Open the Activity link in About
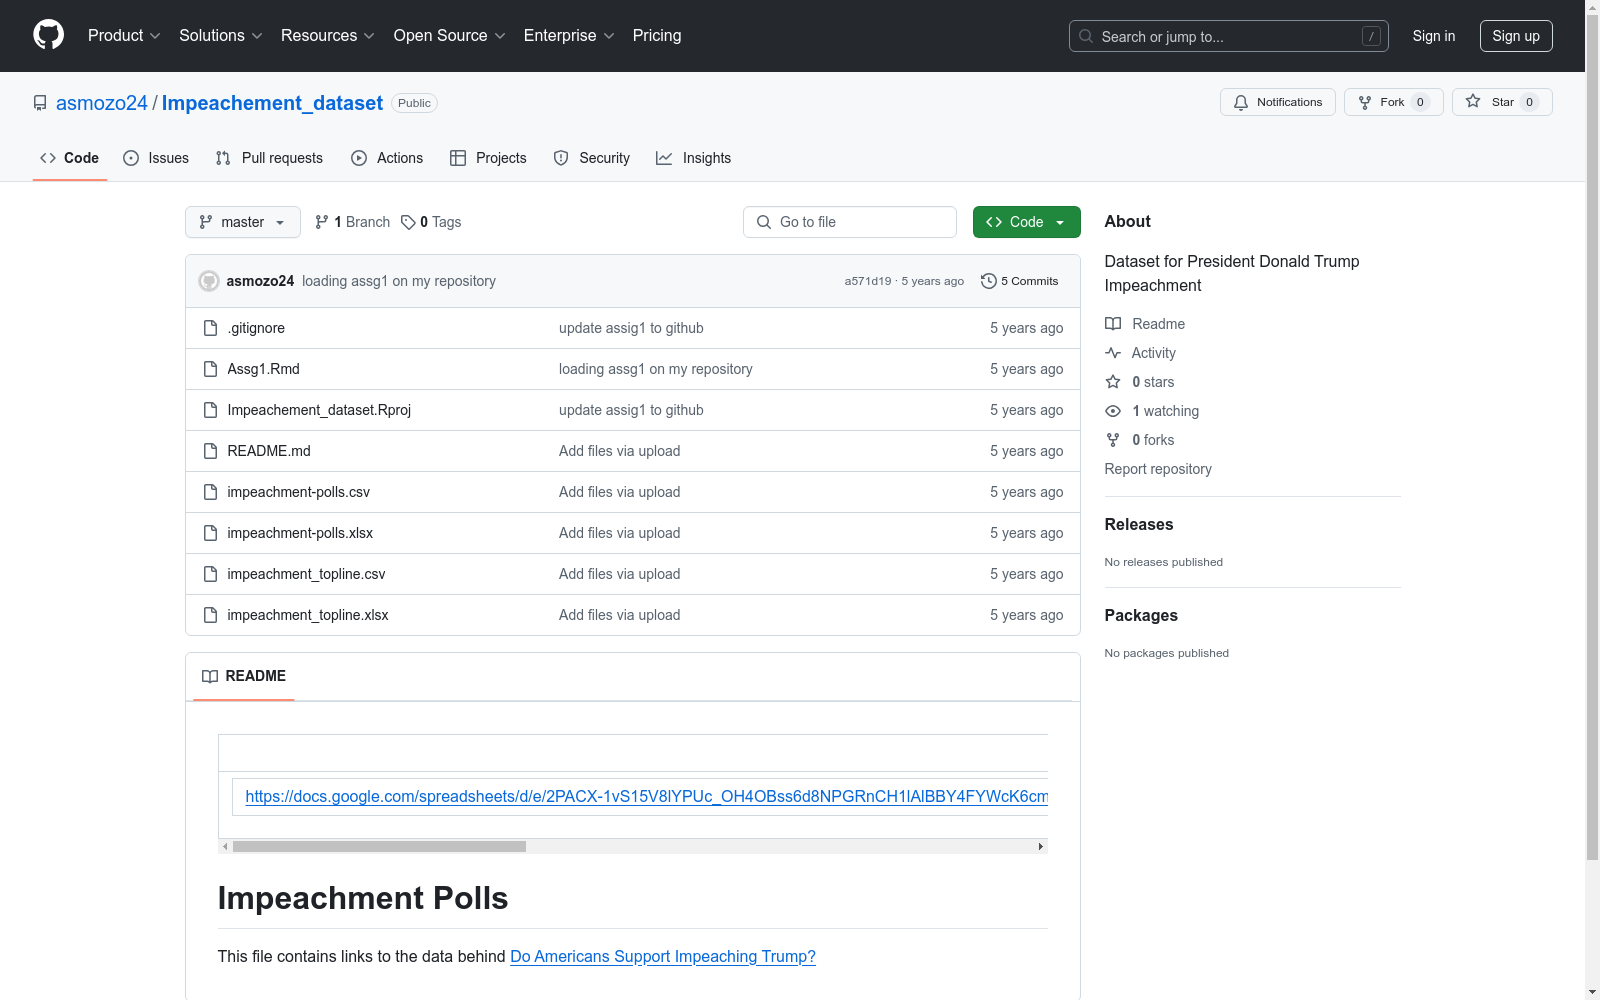Screen dimensions: 1600x1000 [1141, 353]
